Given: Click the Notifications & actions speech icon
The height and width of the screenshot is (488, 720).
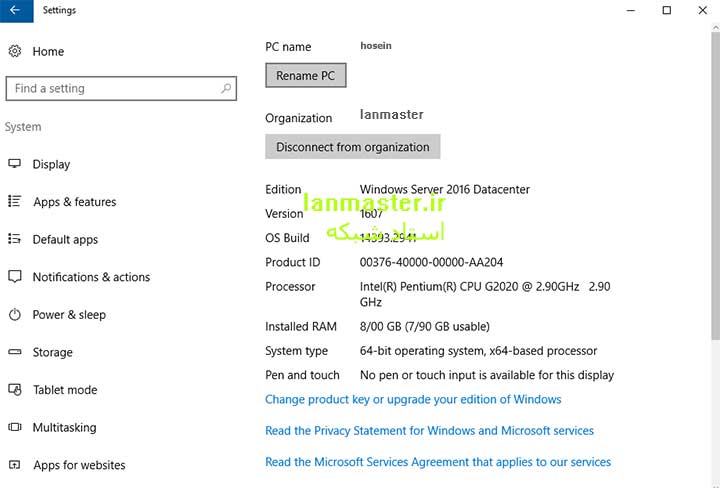Looking at the screenshot, I should point(15,276).
